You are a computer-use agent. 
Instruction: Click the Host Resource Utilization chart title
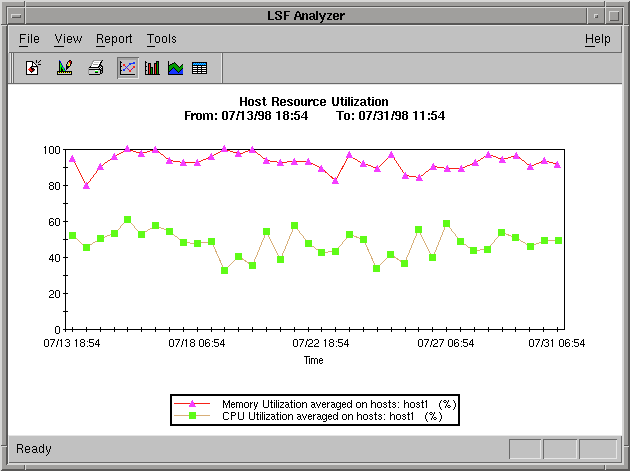click(x=314, y=101)
